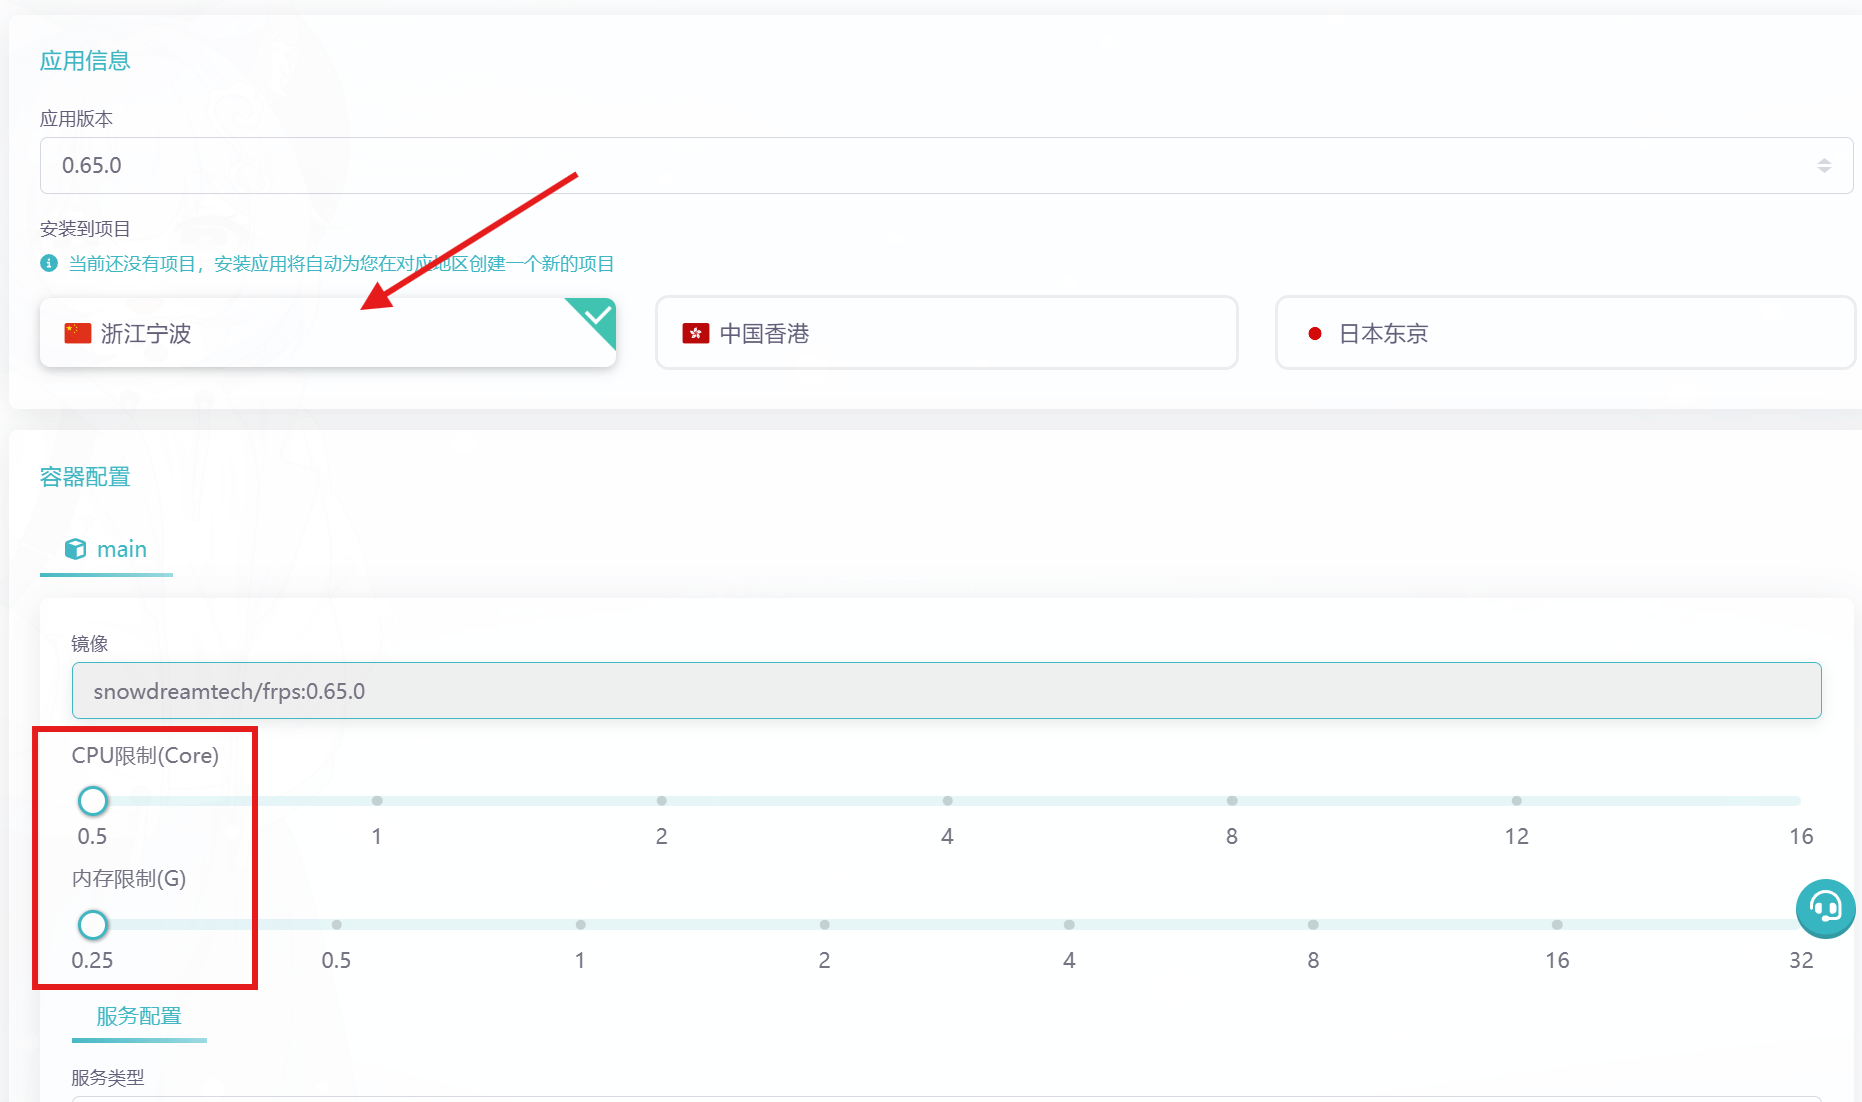This screenshot has height=1102, width=1862.
Task: Click the info icon beside project notice
Action: (x=49, y=263)
